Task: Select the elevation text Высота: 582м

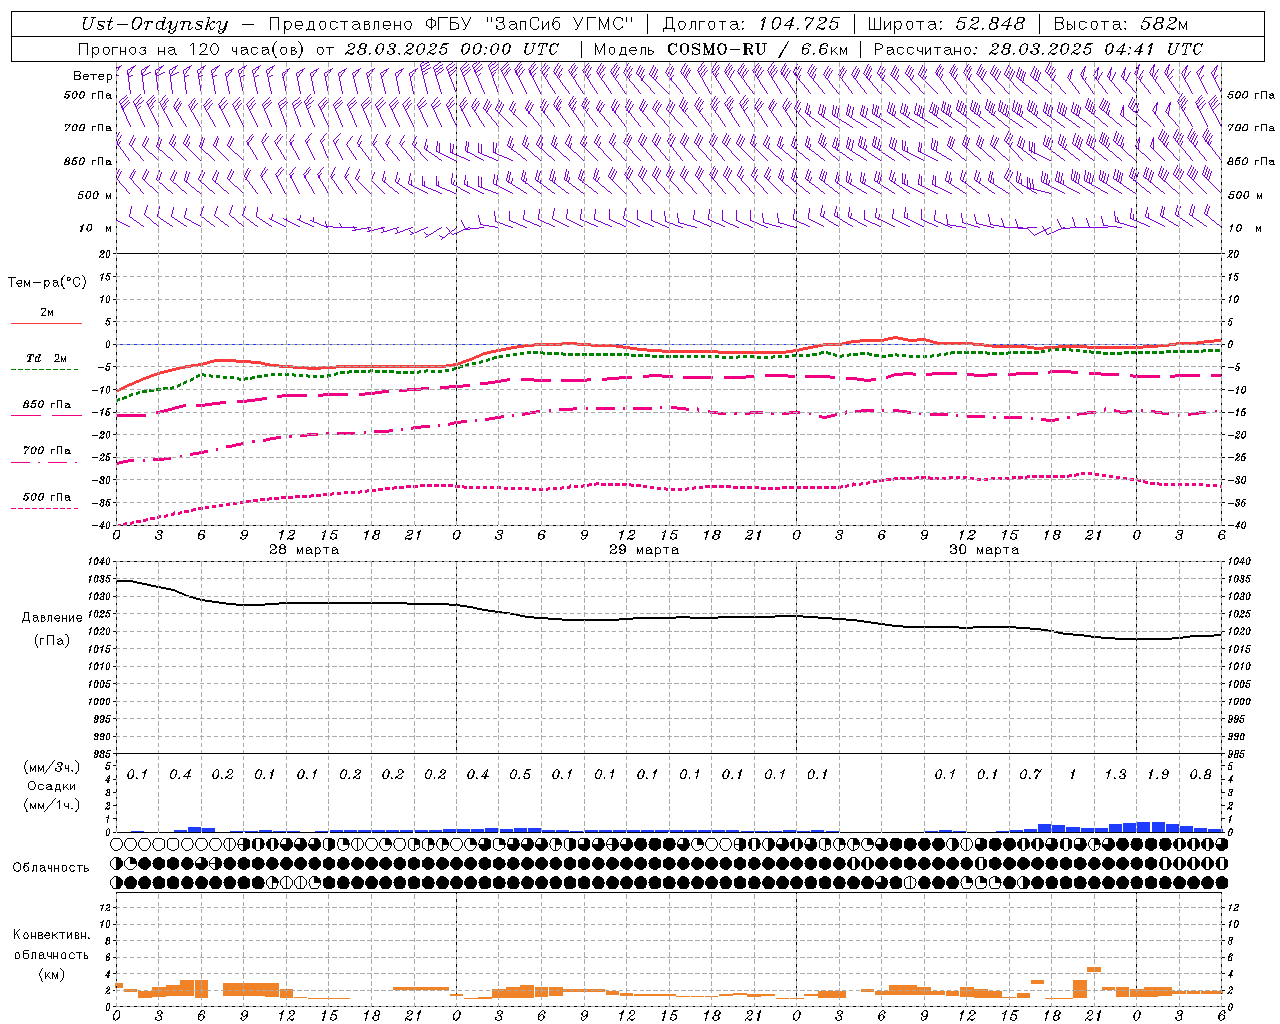Action: [1120, 24]
